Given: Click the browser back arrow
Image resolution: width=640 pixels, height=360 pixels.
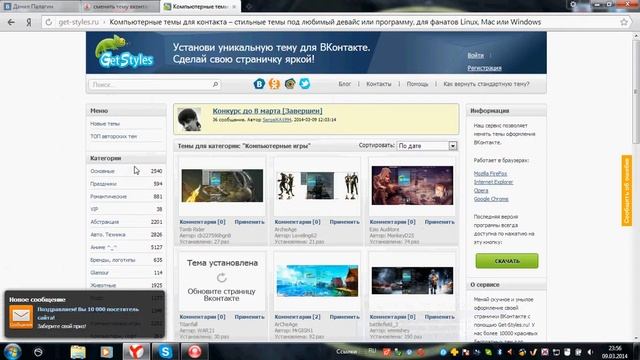Looking at the screenshot, I should pyautogui.click(x=11, y=22).
